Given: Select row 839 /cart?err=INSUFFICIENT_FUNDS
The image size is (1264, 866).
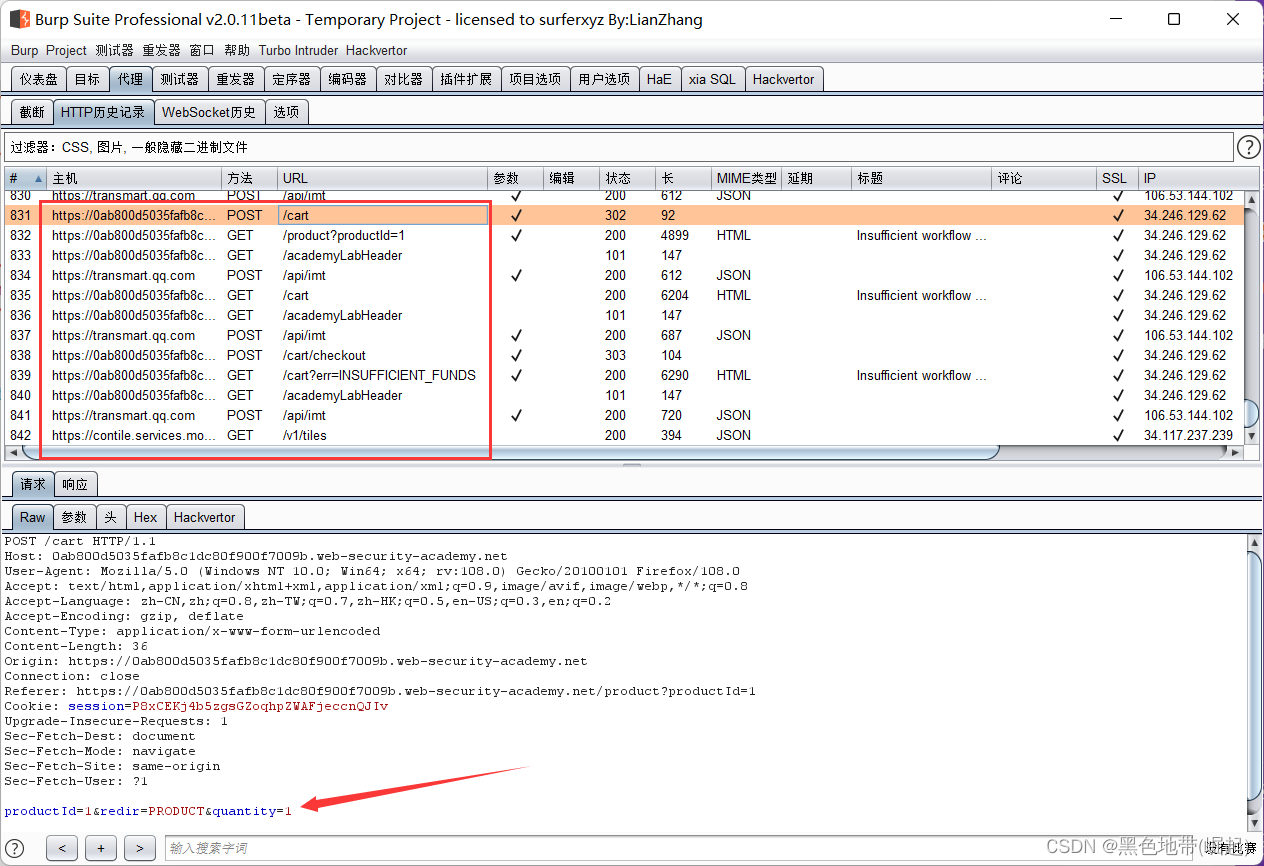Looking at the screenshot, I should 624,375.
